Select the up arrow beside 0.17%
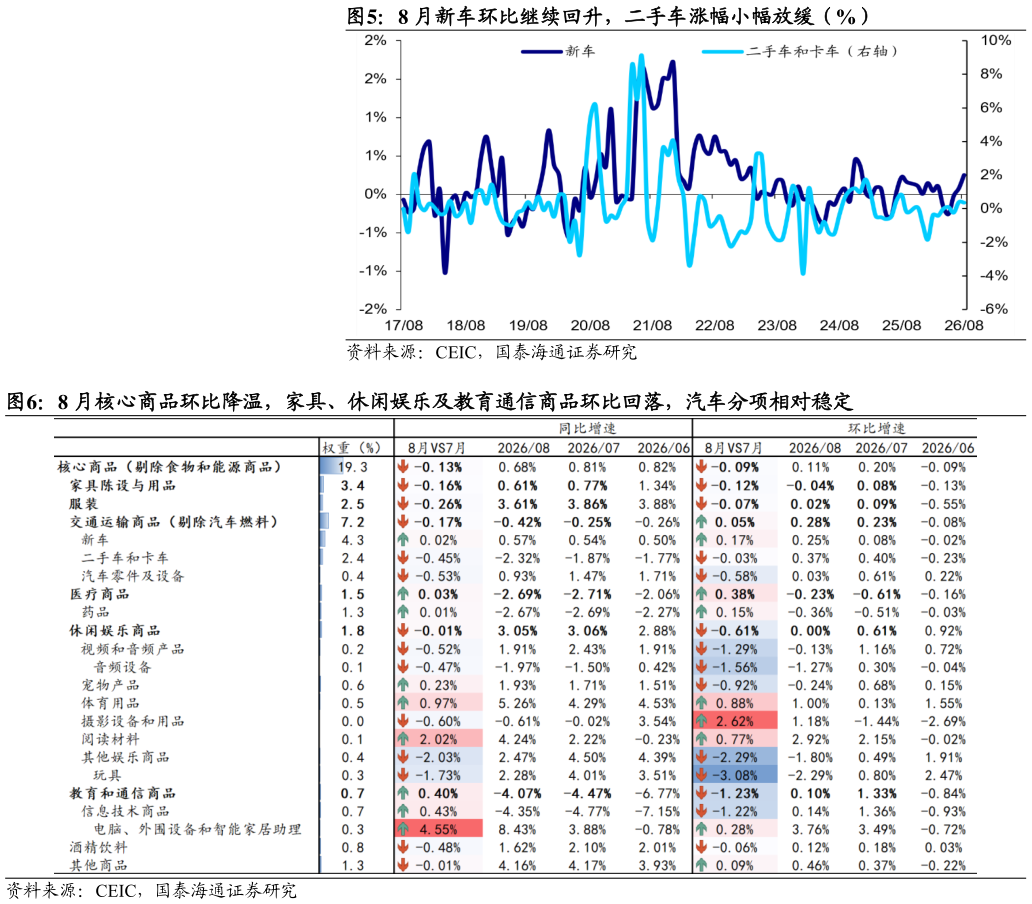 [701, 540]
